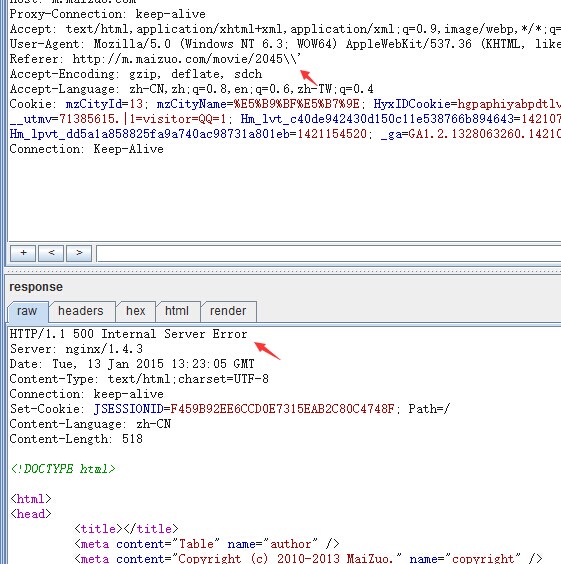The image size is (561, 564).
Task: Open the response headers tab
Action: [81, 311]
